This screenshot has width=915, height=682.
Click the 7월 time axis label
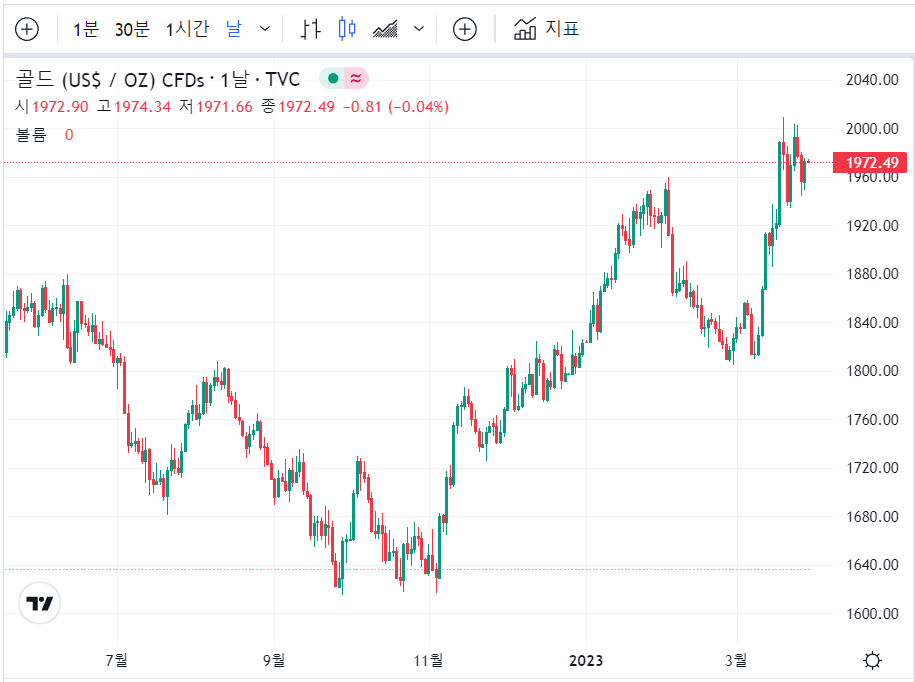[117, 660]
